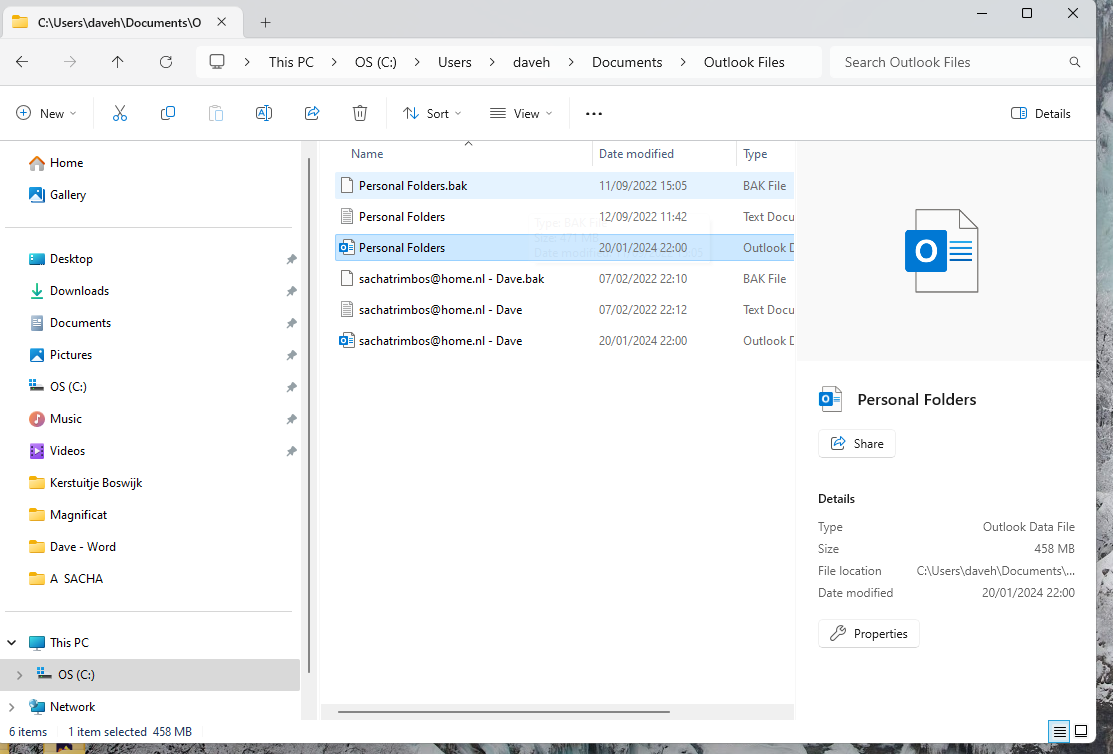Select sachatrimbos@home.nl - Dave Outlook data file
The height and width of the screenshot is (754, 1113).
(x=564, y=341)
